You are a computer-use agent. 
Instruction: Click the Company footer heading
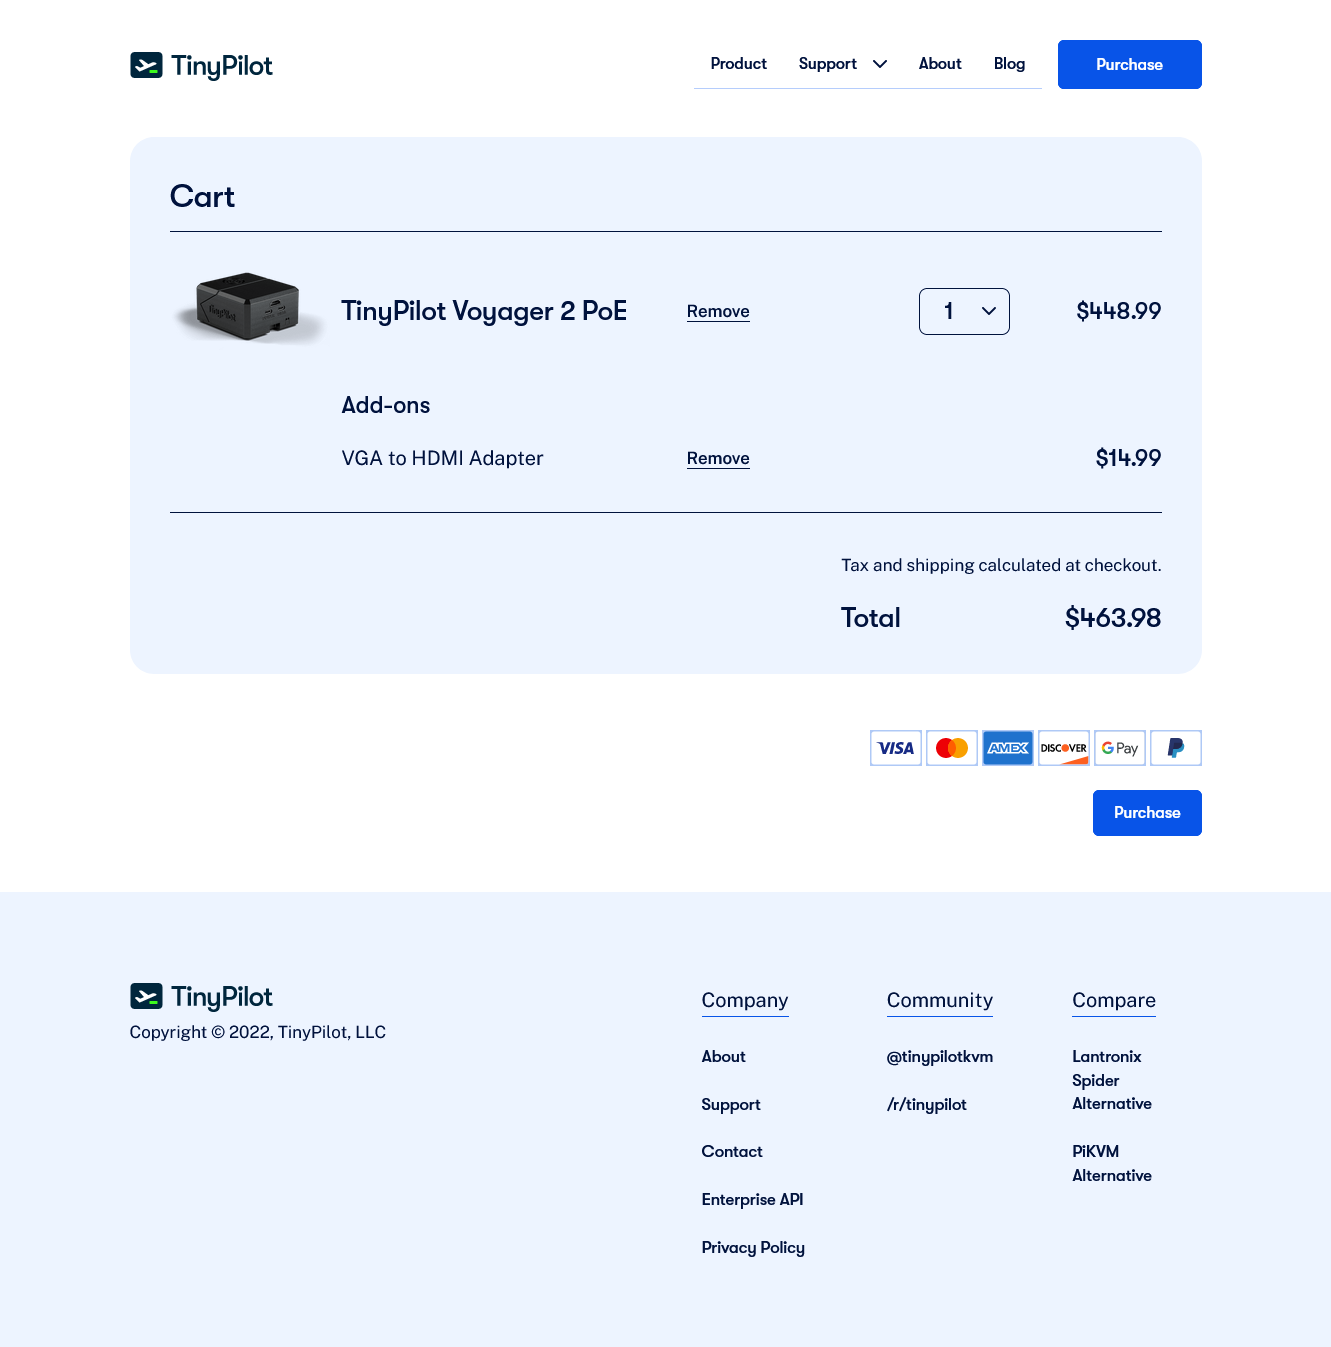[x=745, y=1001]
